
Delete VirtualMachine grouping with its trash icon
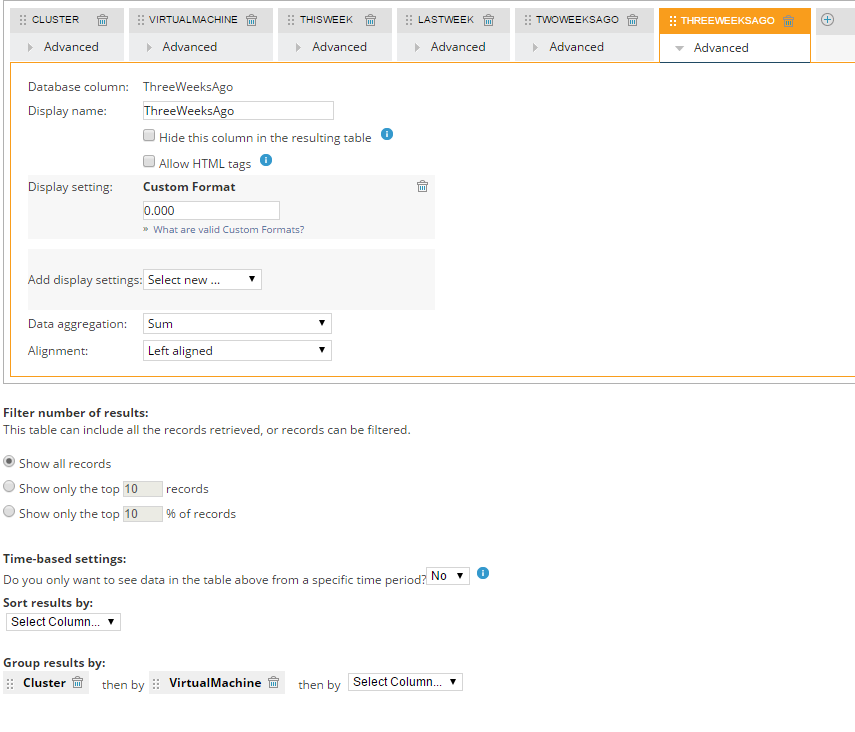(x=273, y=682)
